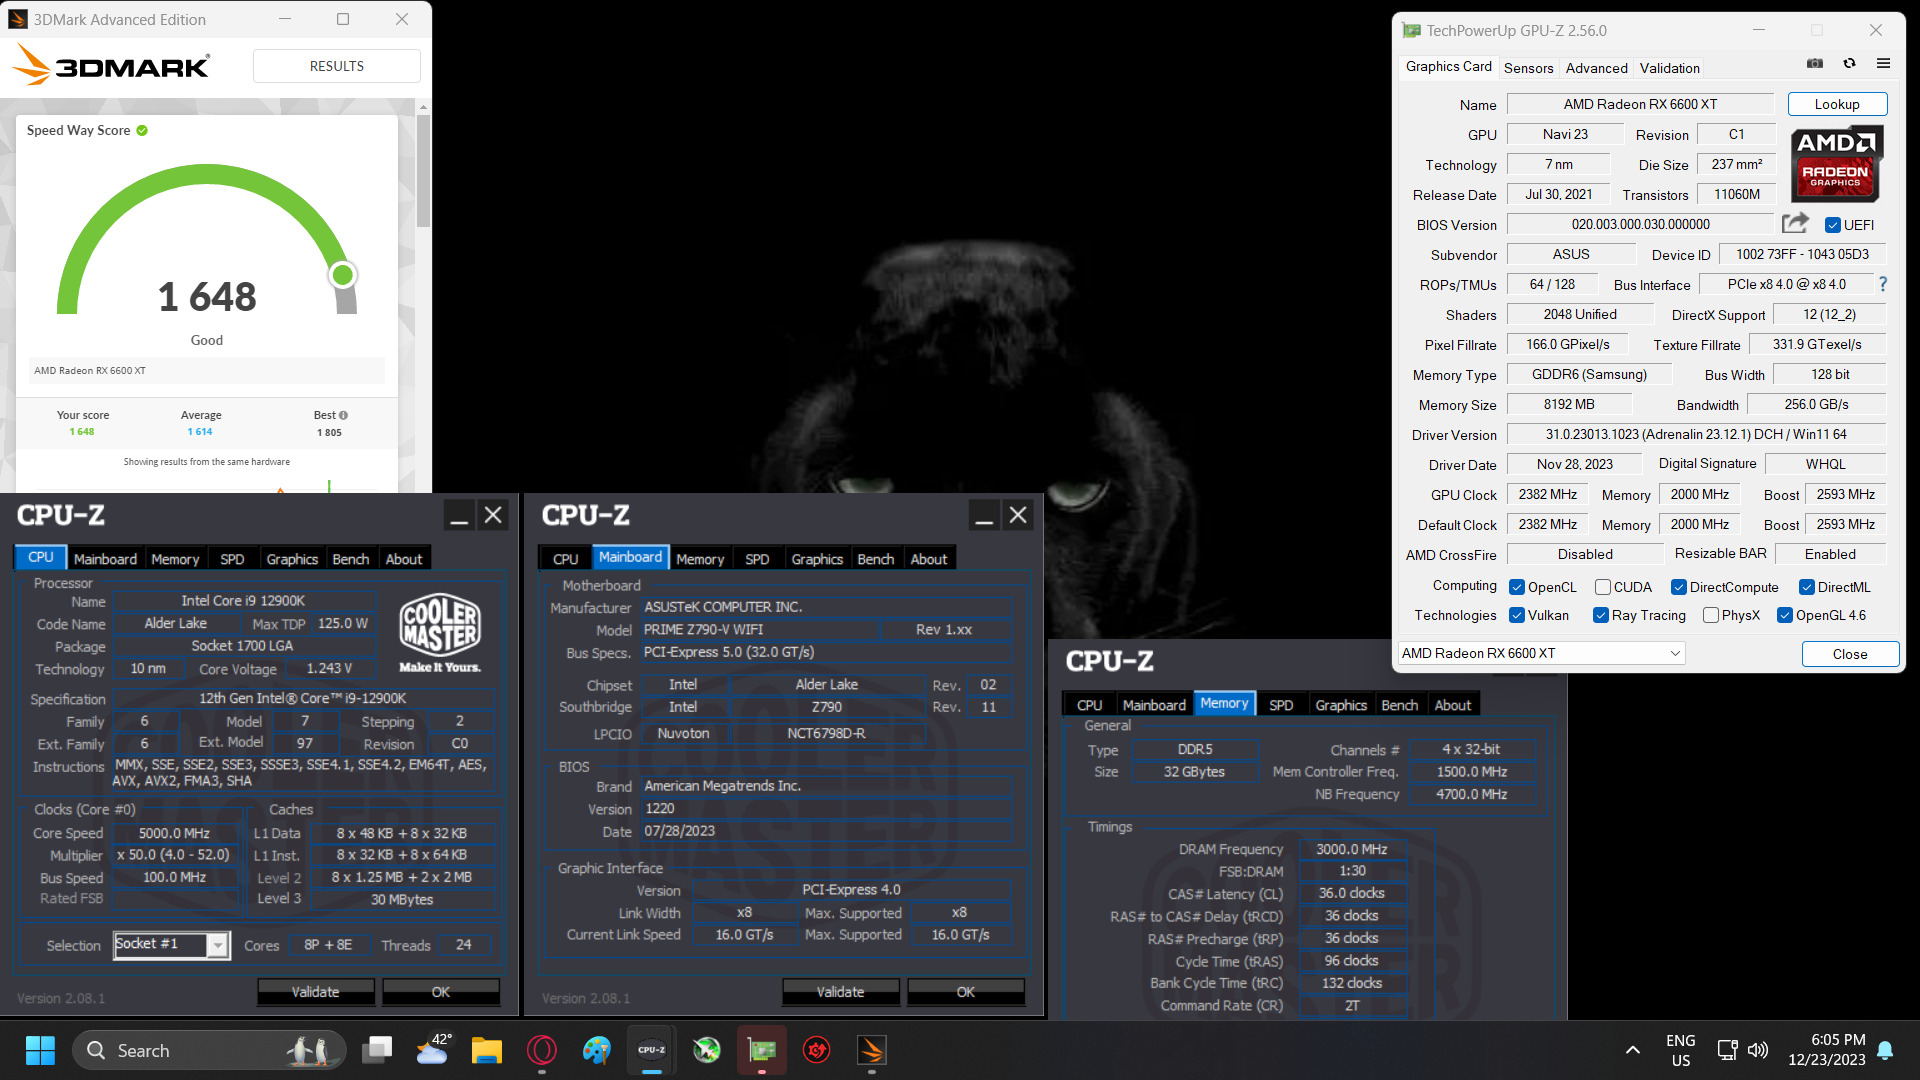The image size is (1920, 1080).
Task: Toggle the DirectML checkbox
Action: (x=1807, y=587)
